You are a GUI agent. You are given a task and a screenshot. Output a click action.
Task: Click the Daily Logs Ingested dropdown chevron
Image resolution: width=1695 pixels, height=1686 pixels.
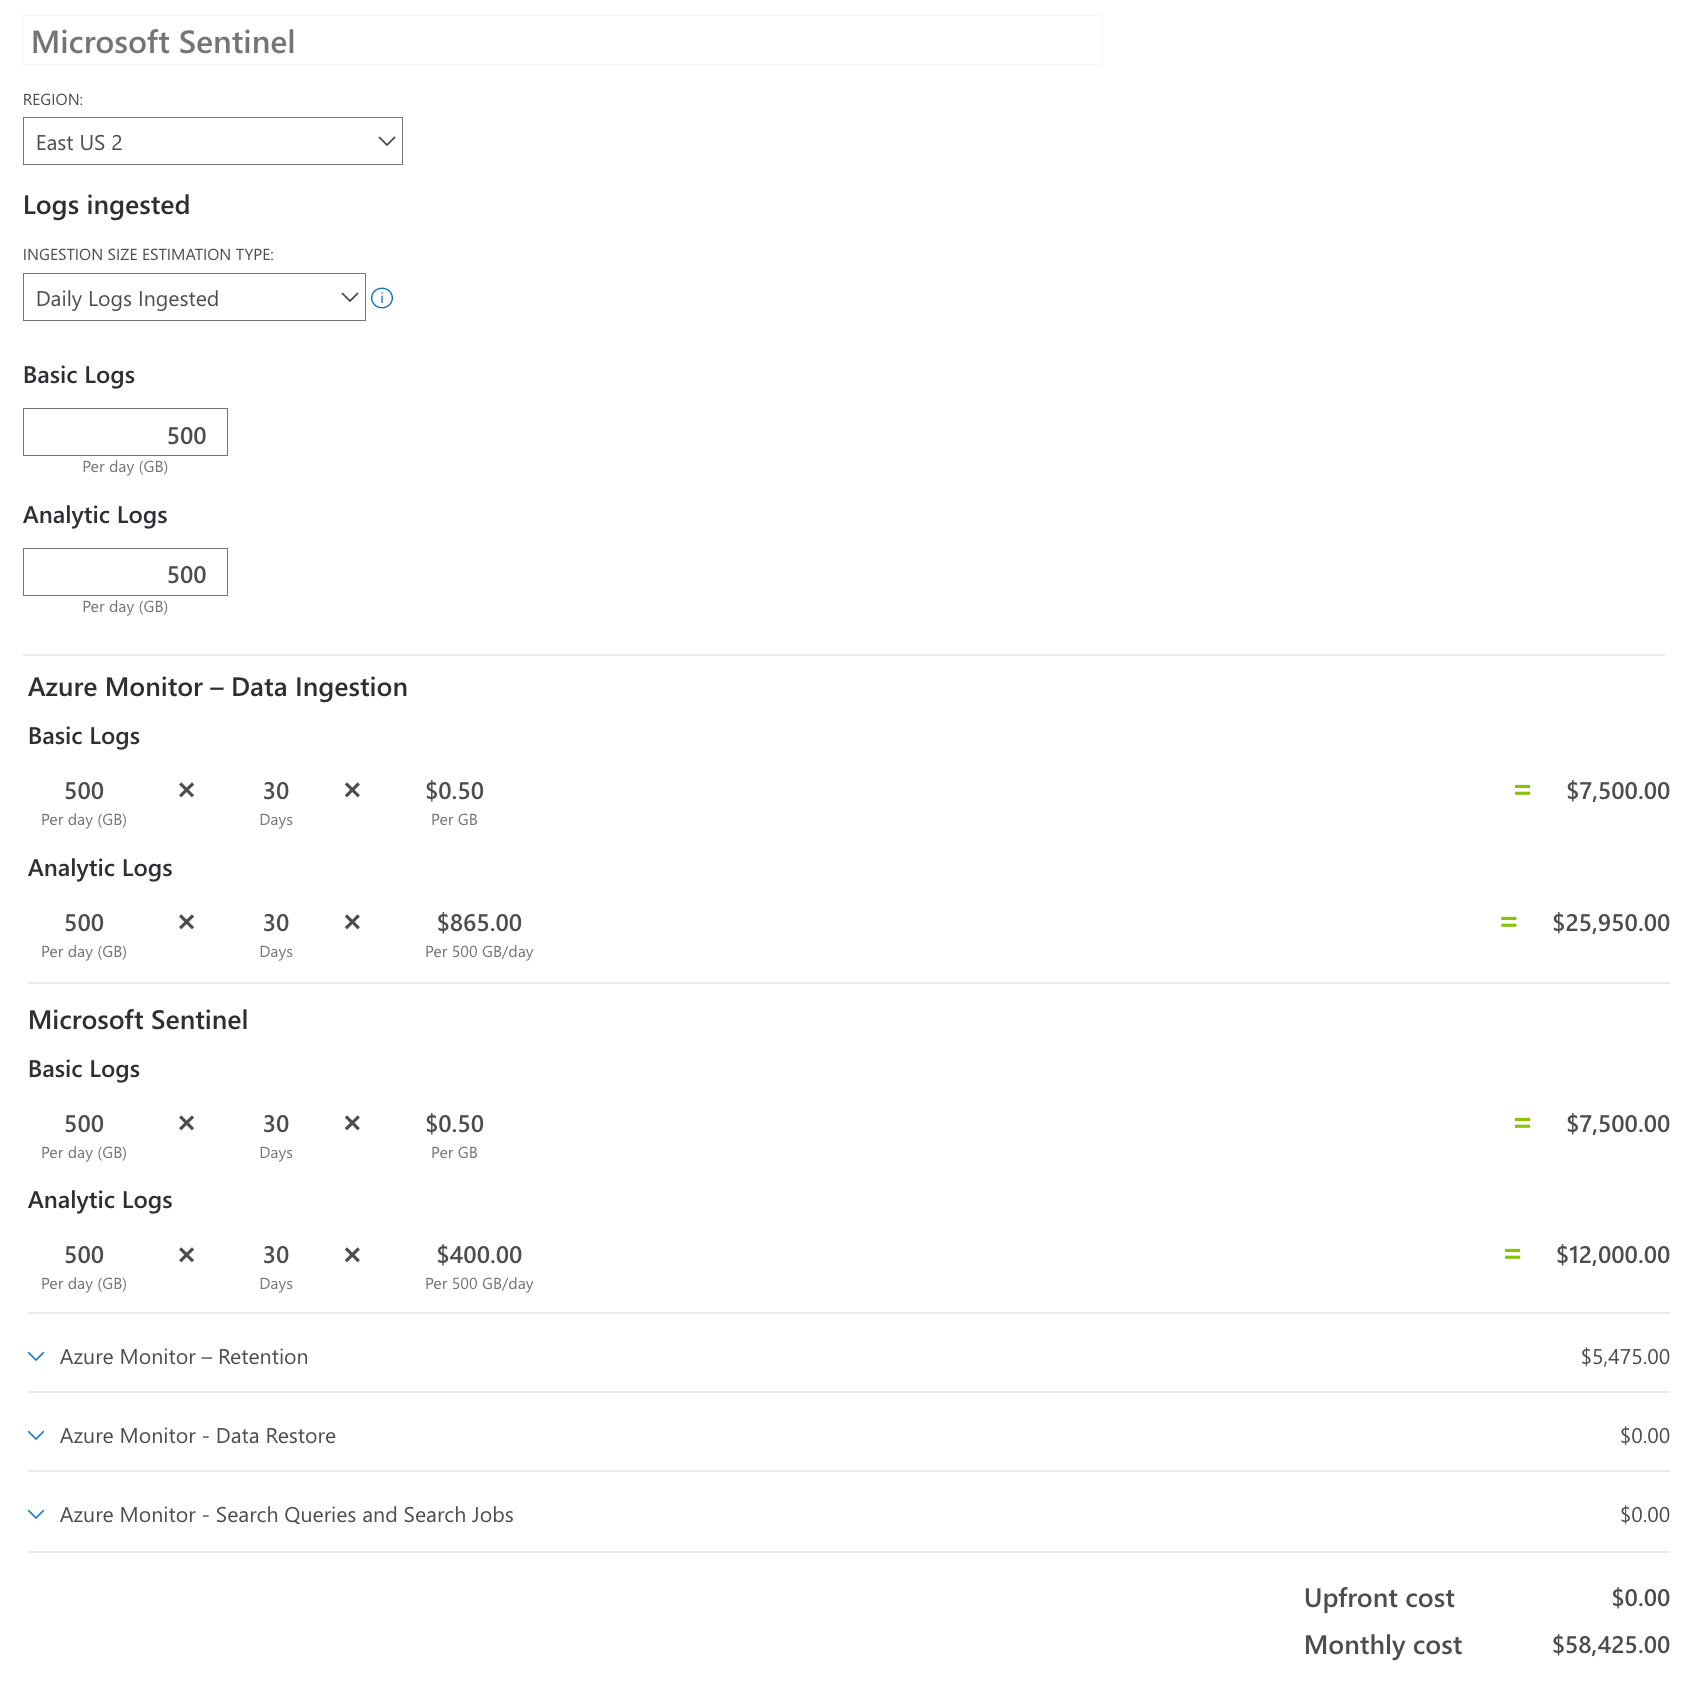pos(349,297)
